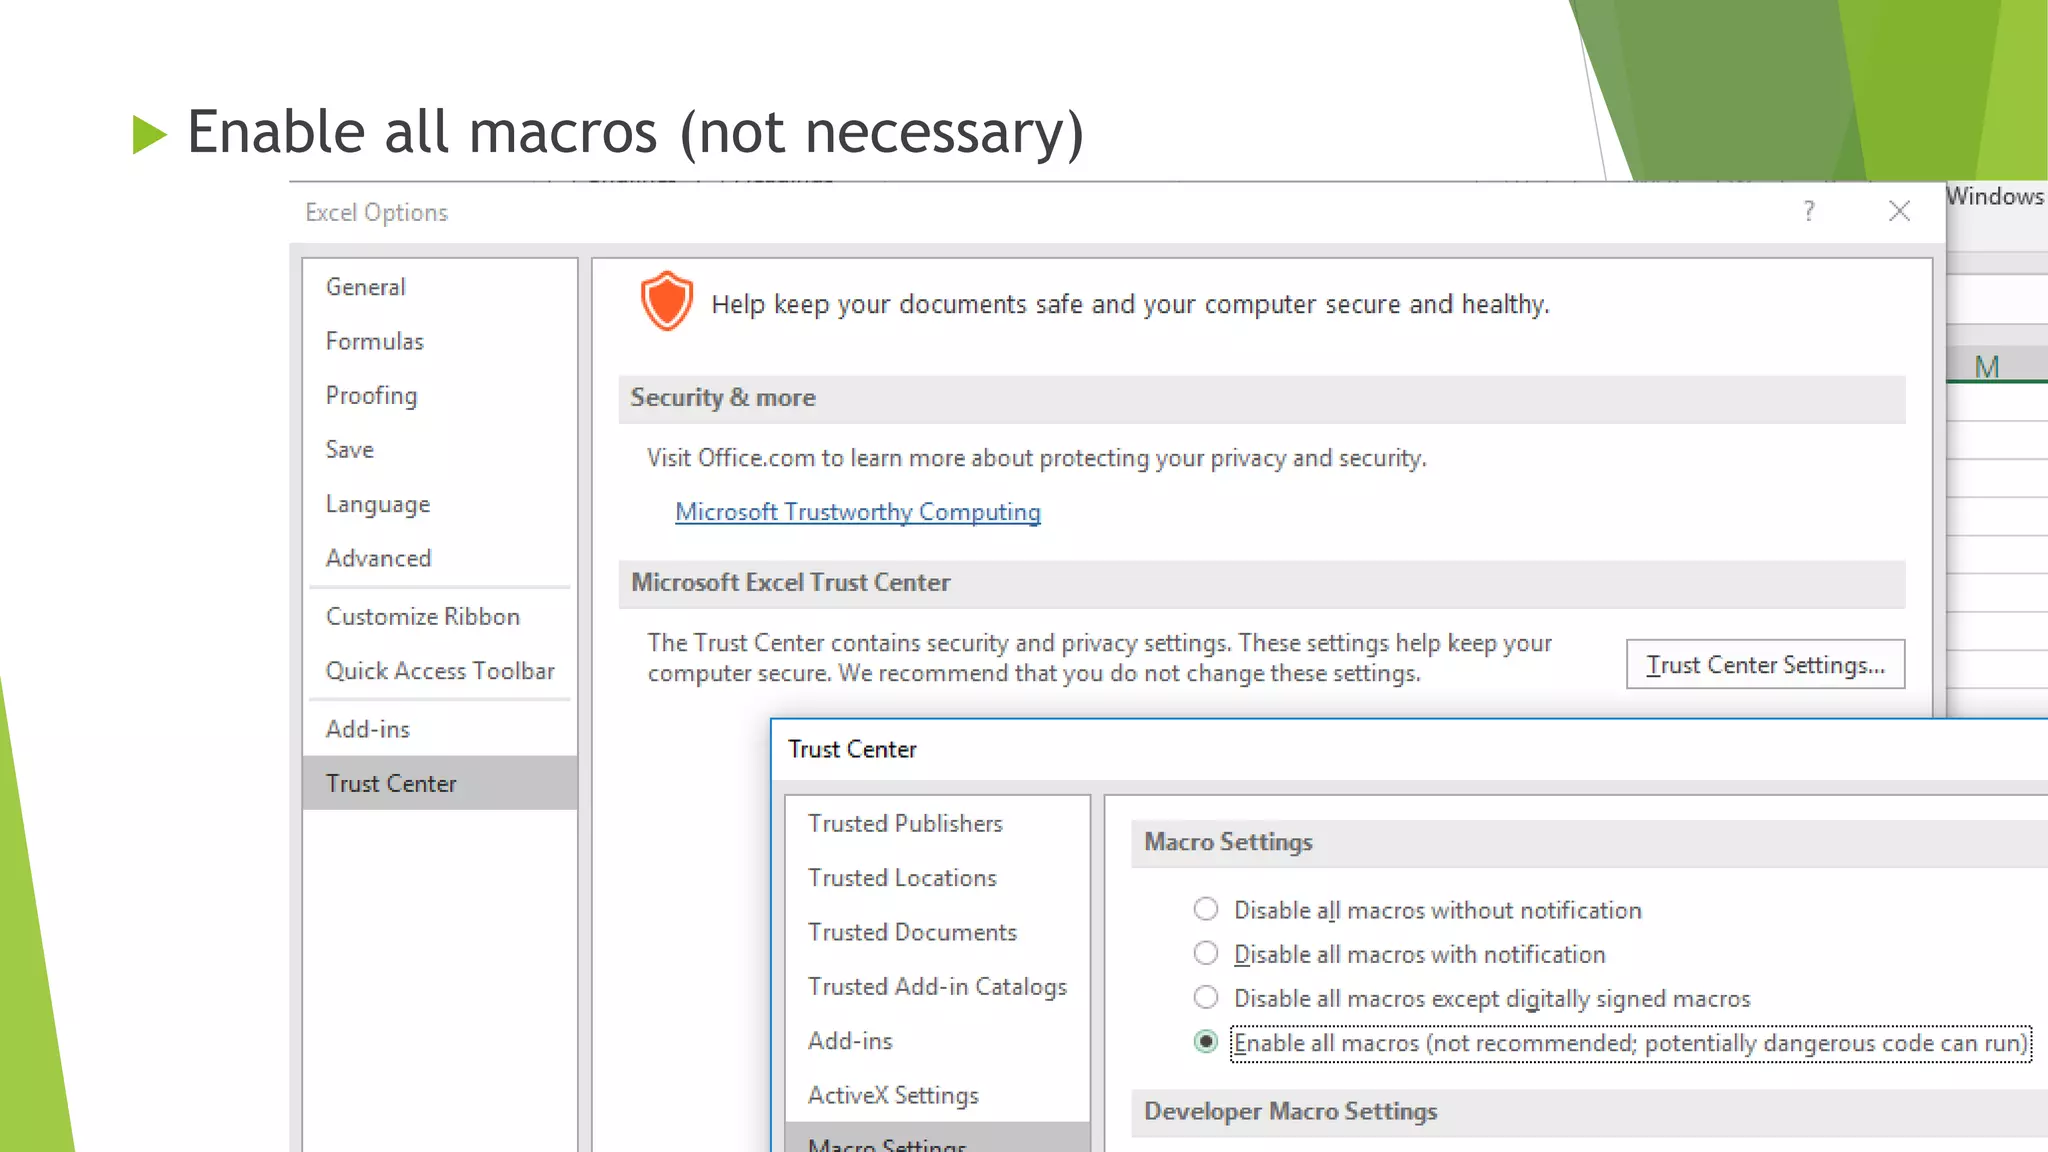Go to the Save options category

tap(440, 450)
